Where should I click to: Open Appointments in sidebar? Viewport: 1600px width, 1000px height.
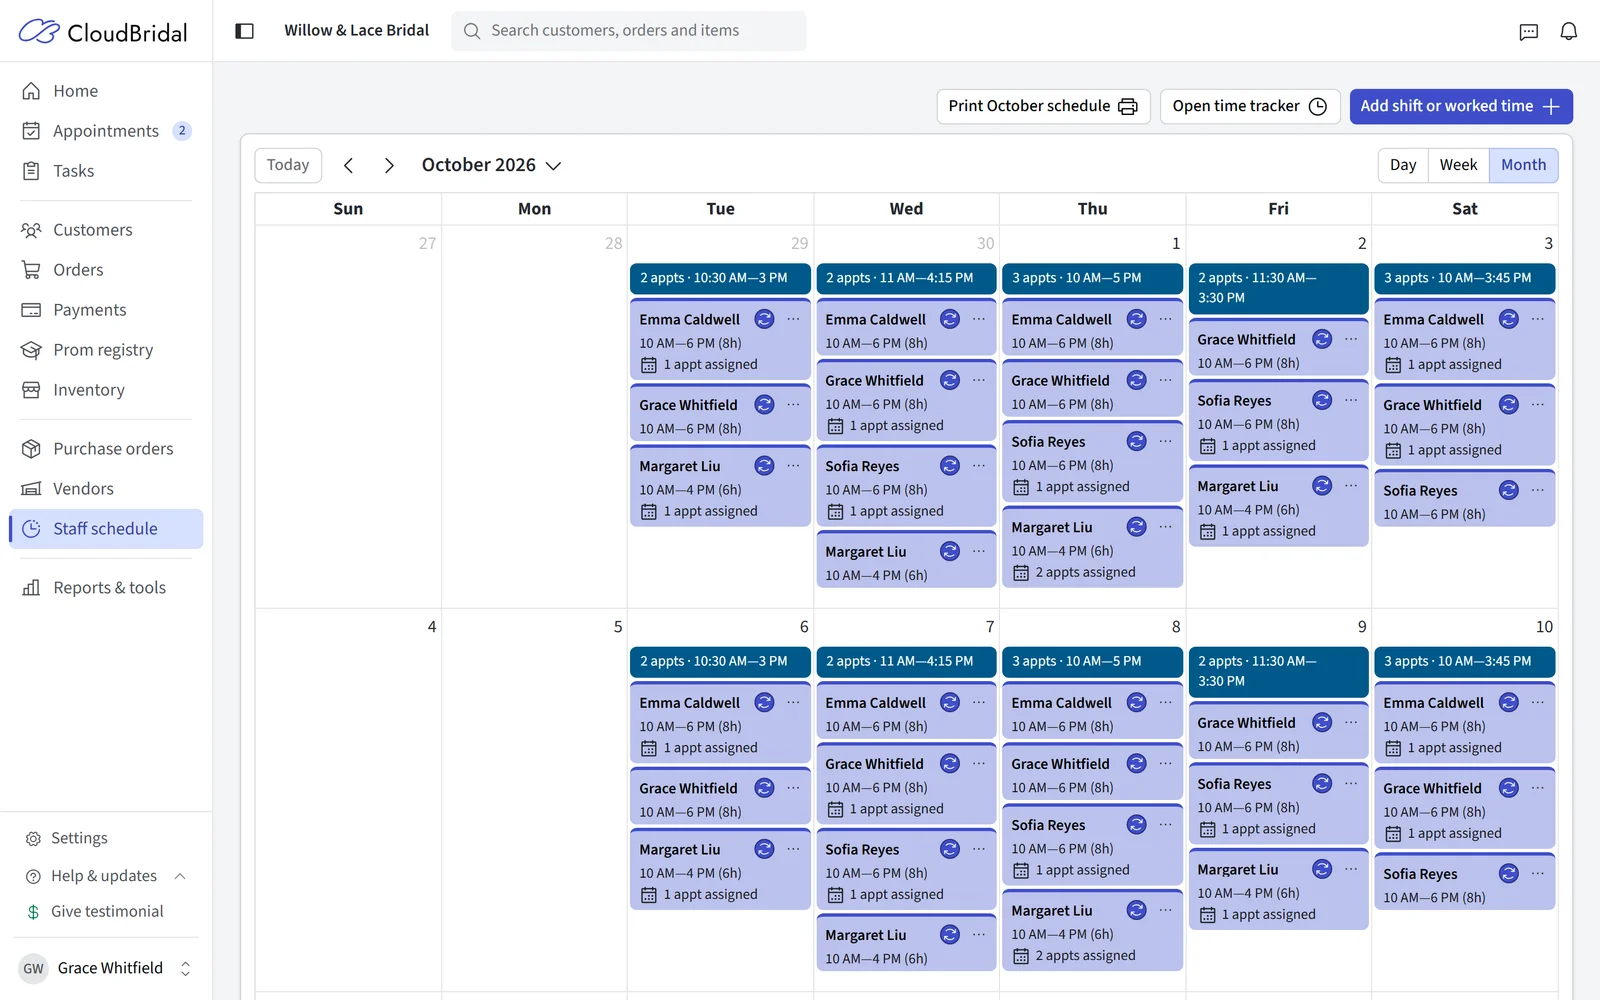106,131
